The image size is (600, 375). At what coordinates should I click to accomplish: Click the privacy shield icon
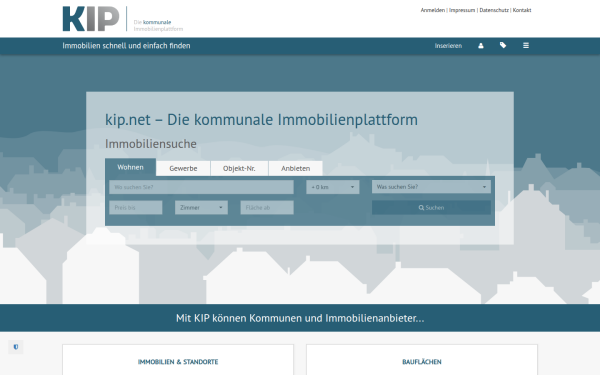tap(16, 347)
